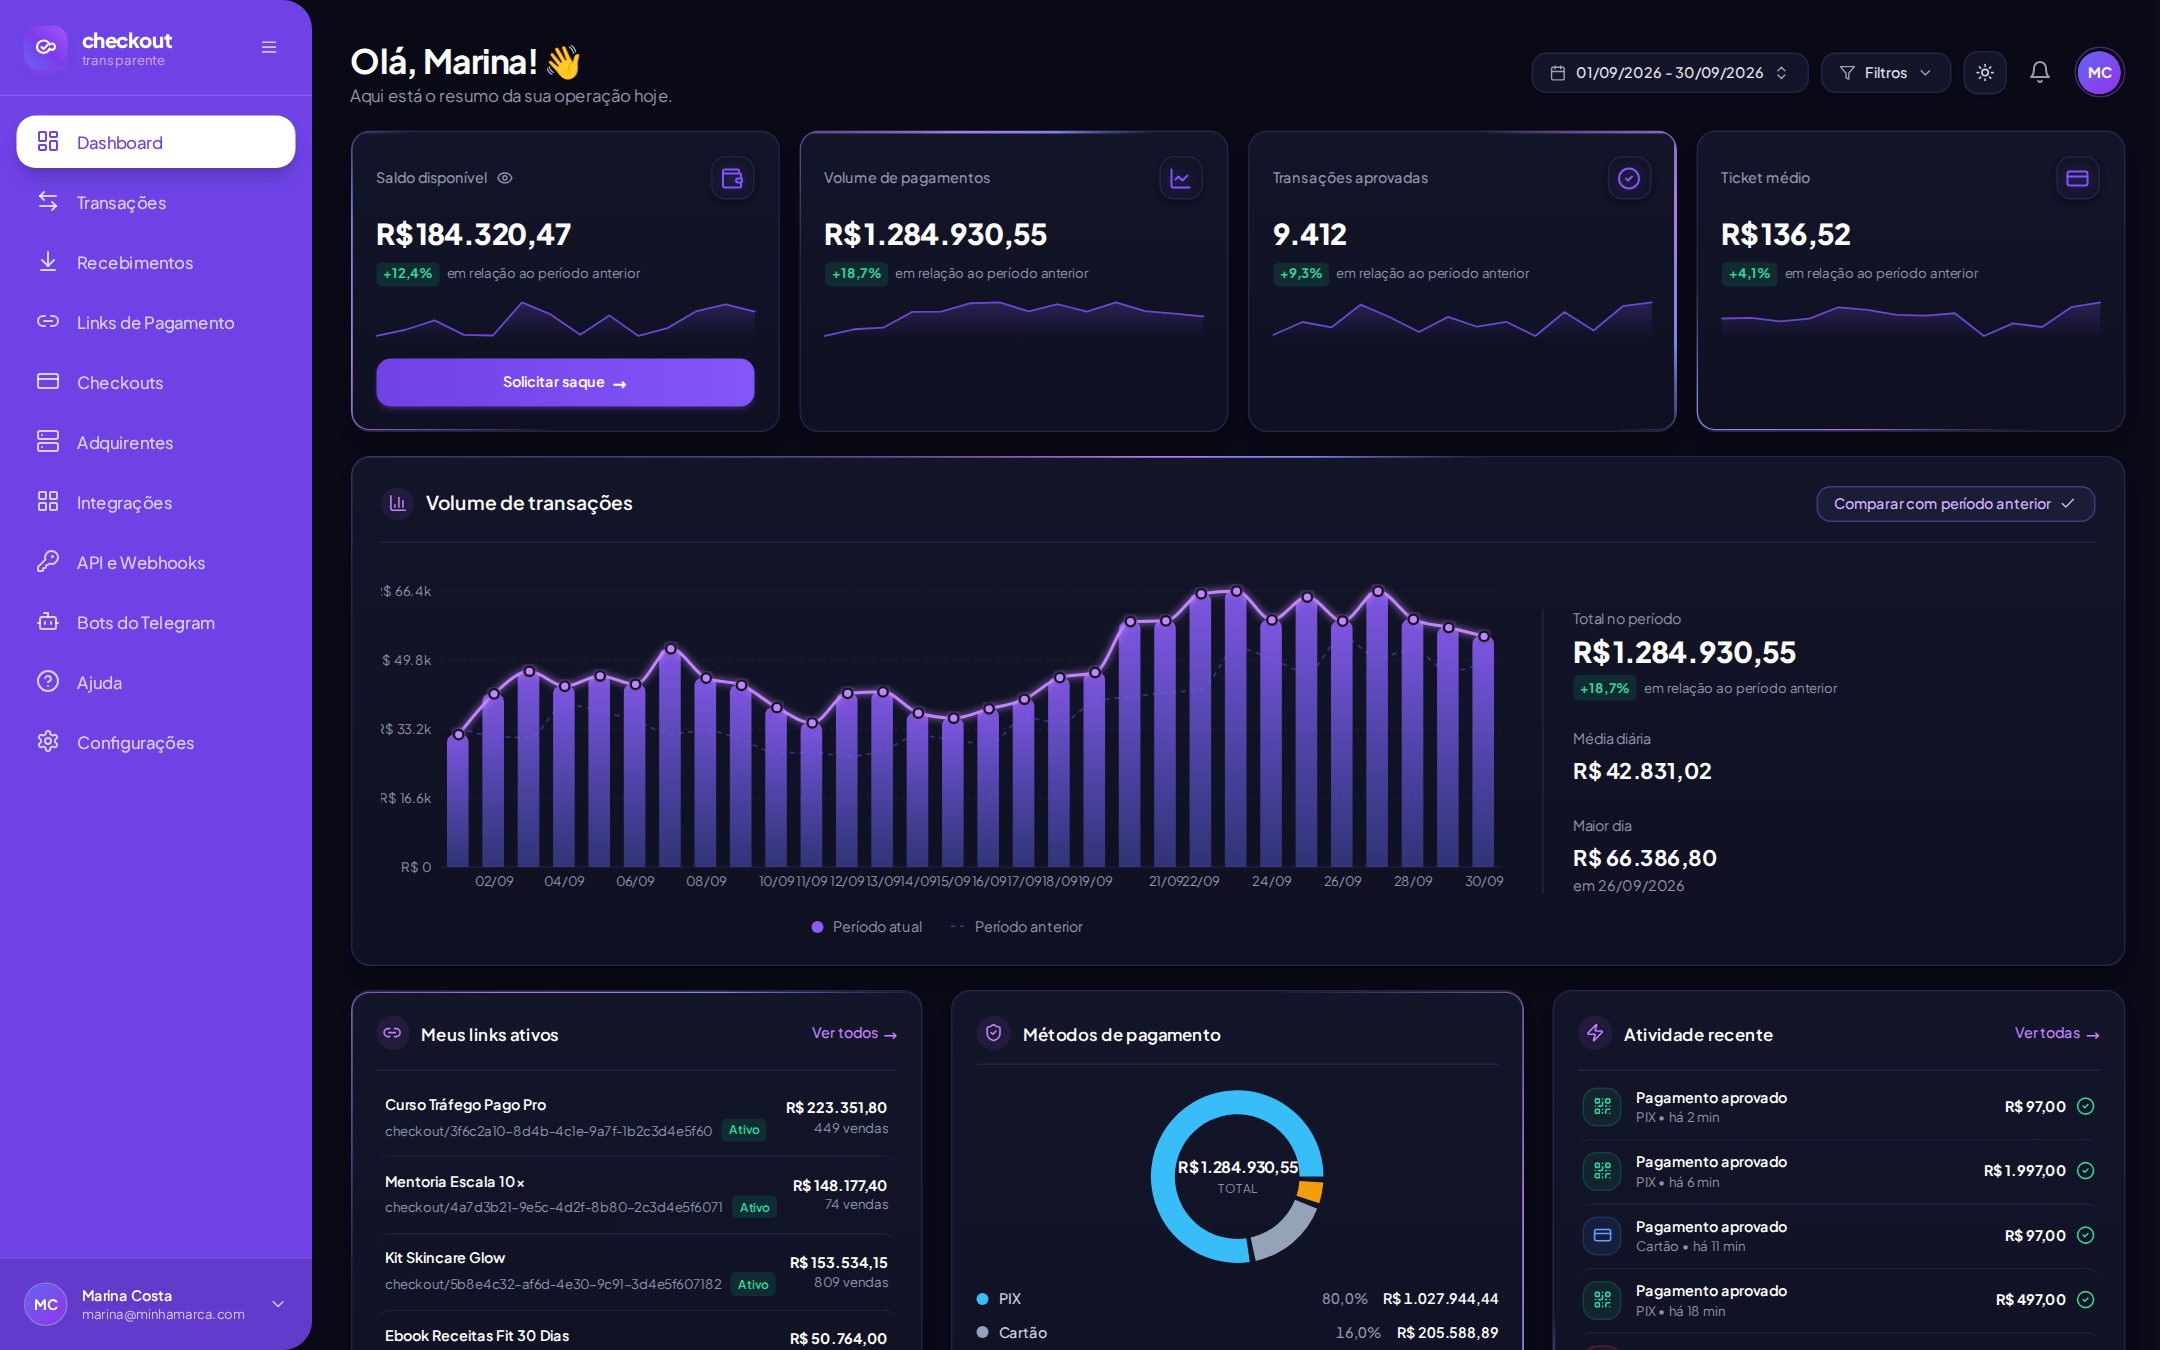Click Solicitar saque button
The width and height of the screenshot is (2160, 1350).
tap(565, 382)
